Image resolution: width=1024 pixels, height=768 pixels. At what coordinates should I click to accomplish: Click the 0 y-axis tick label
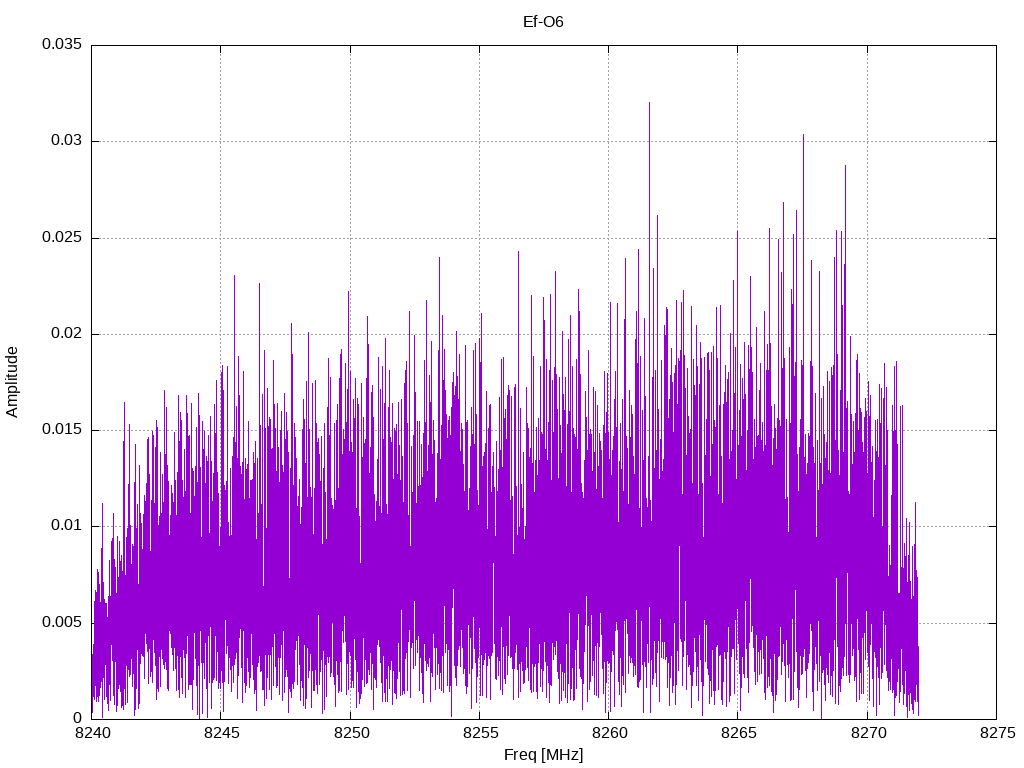tap(78, 718)
